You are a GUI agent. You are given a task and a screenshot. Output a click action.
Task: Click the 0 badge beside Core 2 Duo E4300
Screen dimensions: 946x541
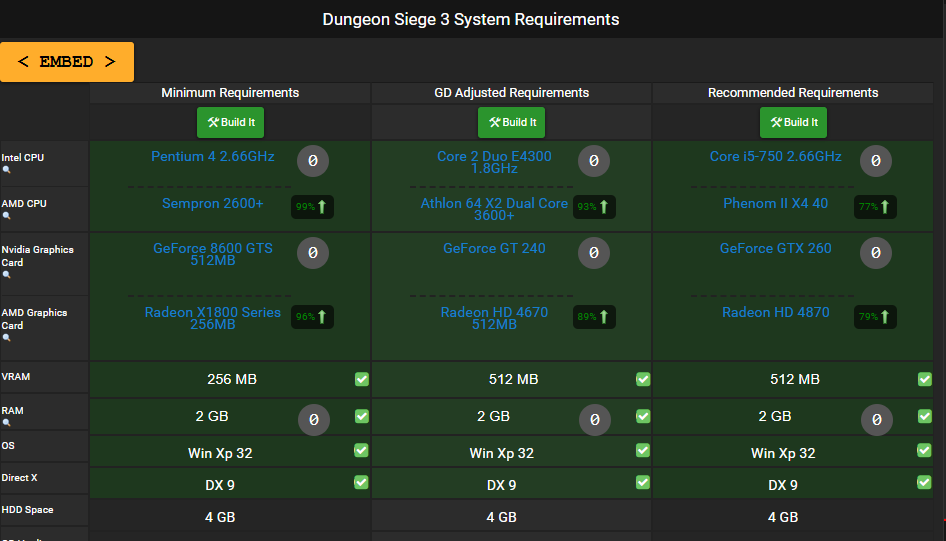(594, 161)
